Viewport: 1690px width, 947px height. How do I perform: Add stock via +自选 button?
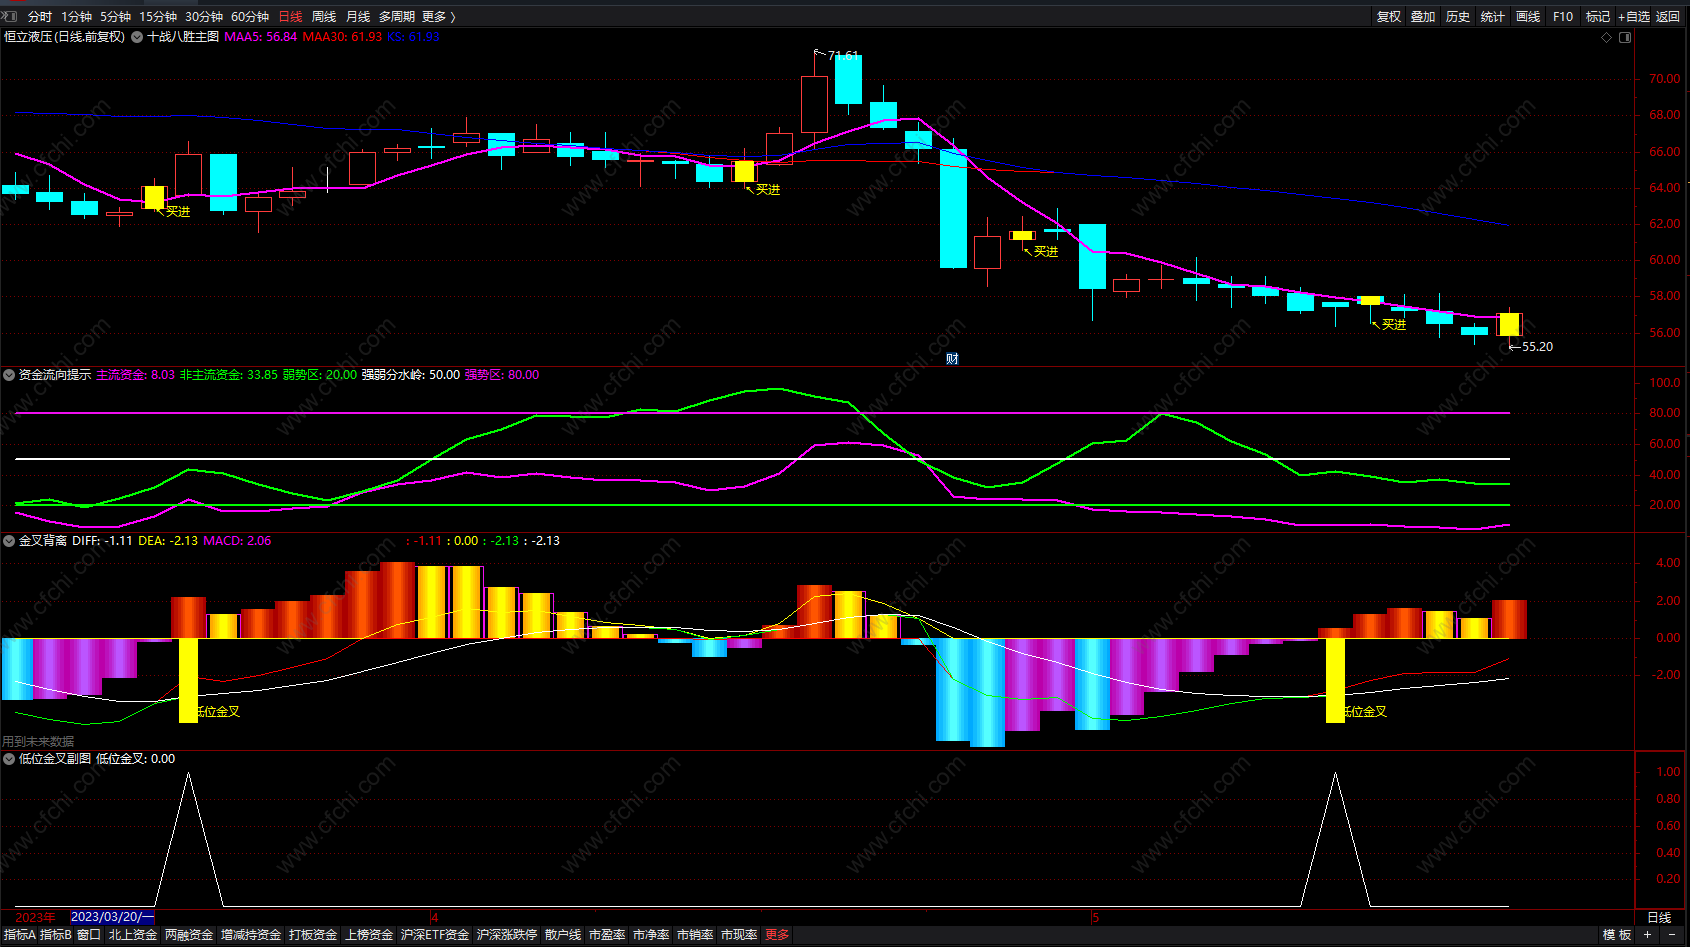(1634, 16)
